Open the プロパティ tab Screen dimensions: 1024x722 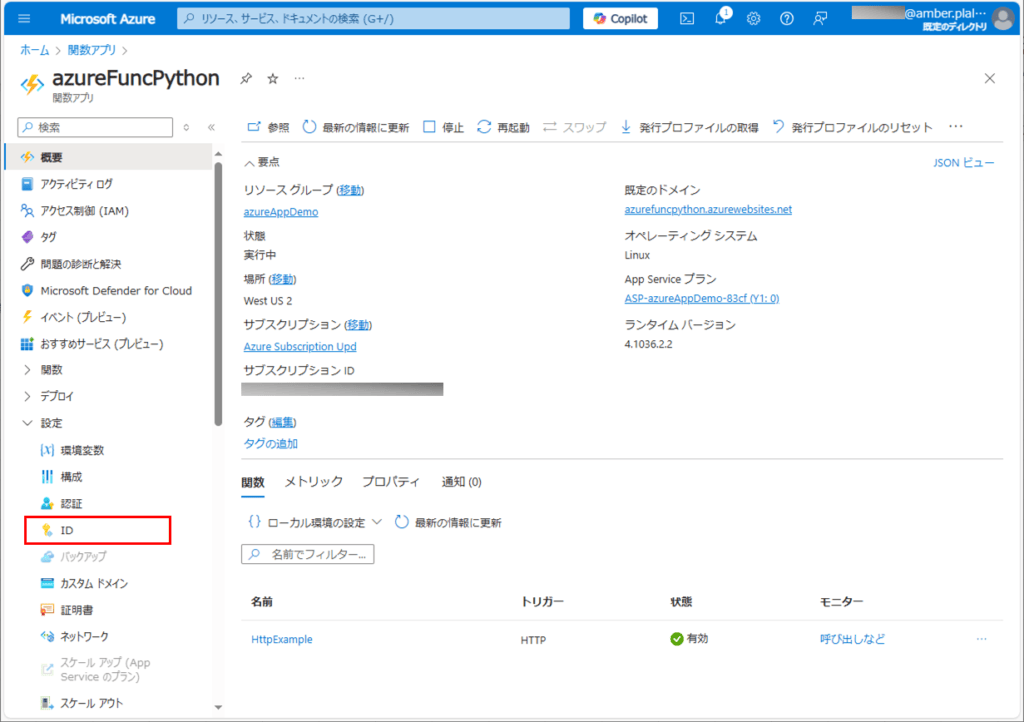click(x=390, y=481)
